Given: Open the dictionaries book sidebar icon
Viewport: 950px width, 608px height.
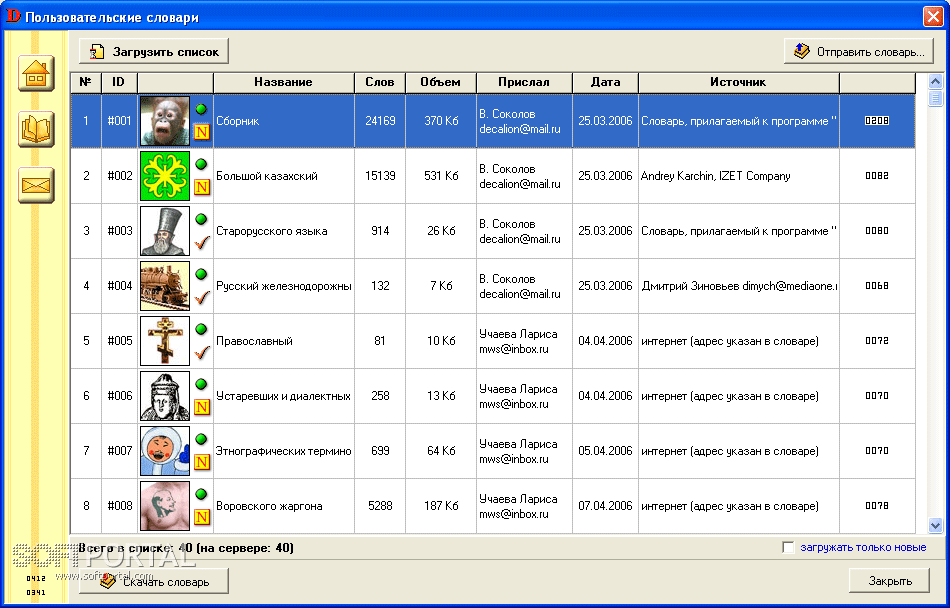Looking at the screenshot, I should [36, 129].
